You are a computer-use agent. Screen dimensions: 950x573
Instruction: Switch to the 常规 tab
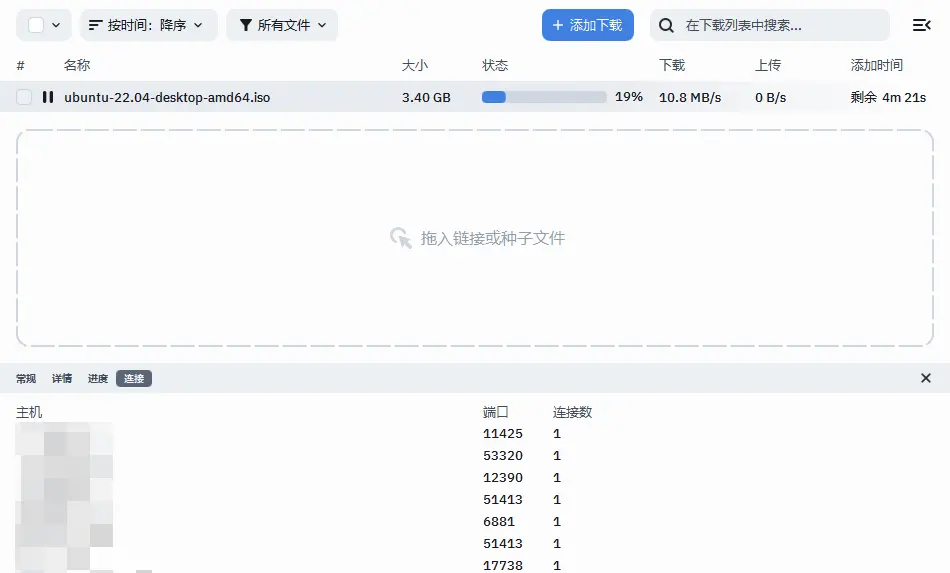click(x=26, y=379)
